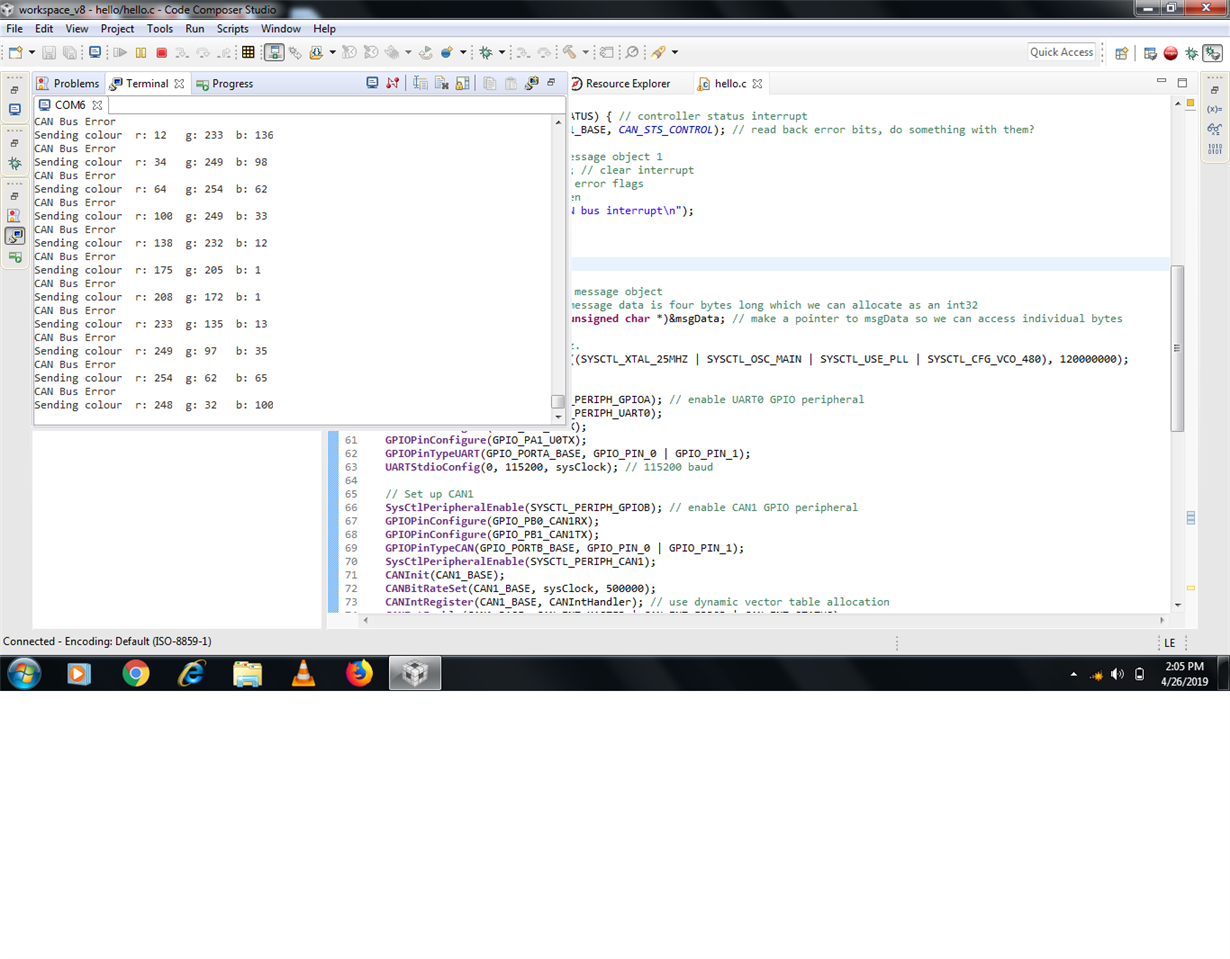The image size is (1230, 959).
Task: Click the Resume icon in the toolbar
Action: [x=120, y=52]
